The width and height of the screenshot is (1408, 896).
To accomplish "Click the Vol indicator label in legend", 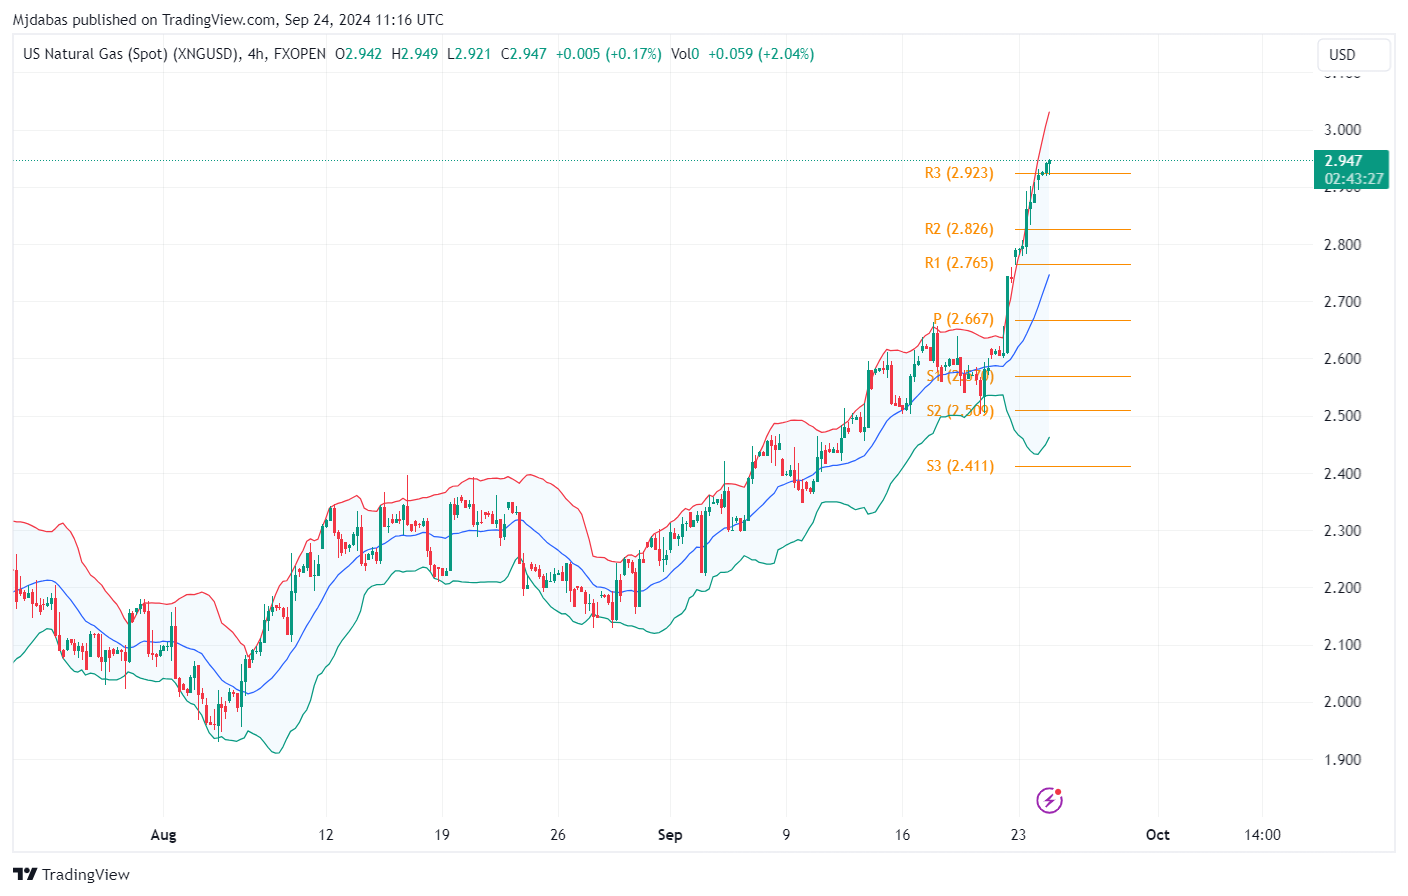I will 682,54.
